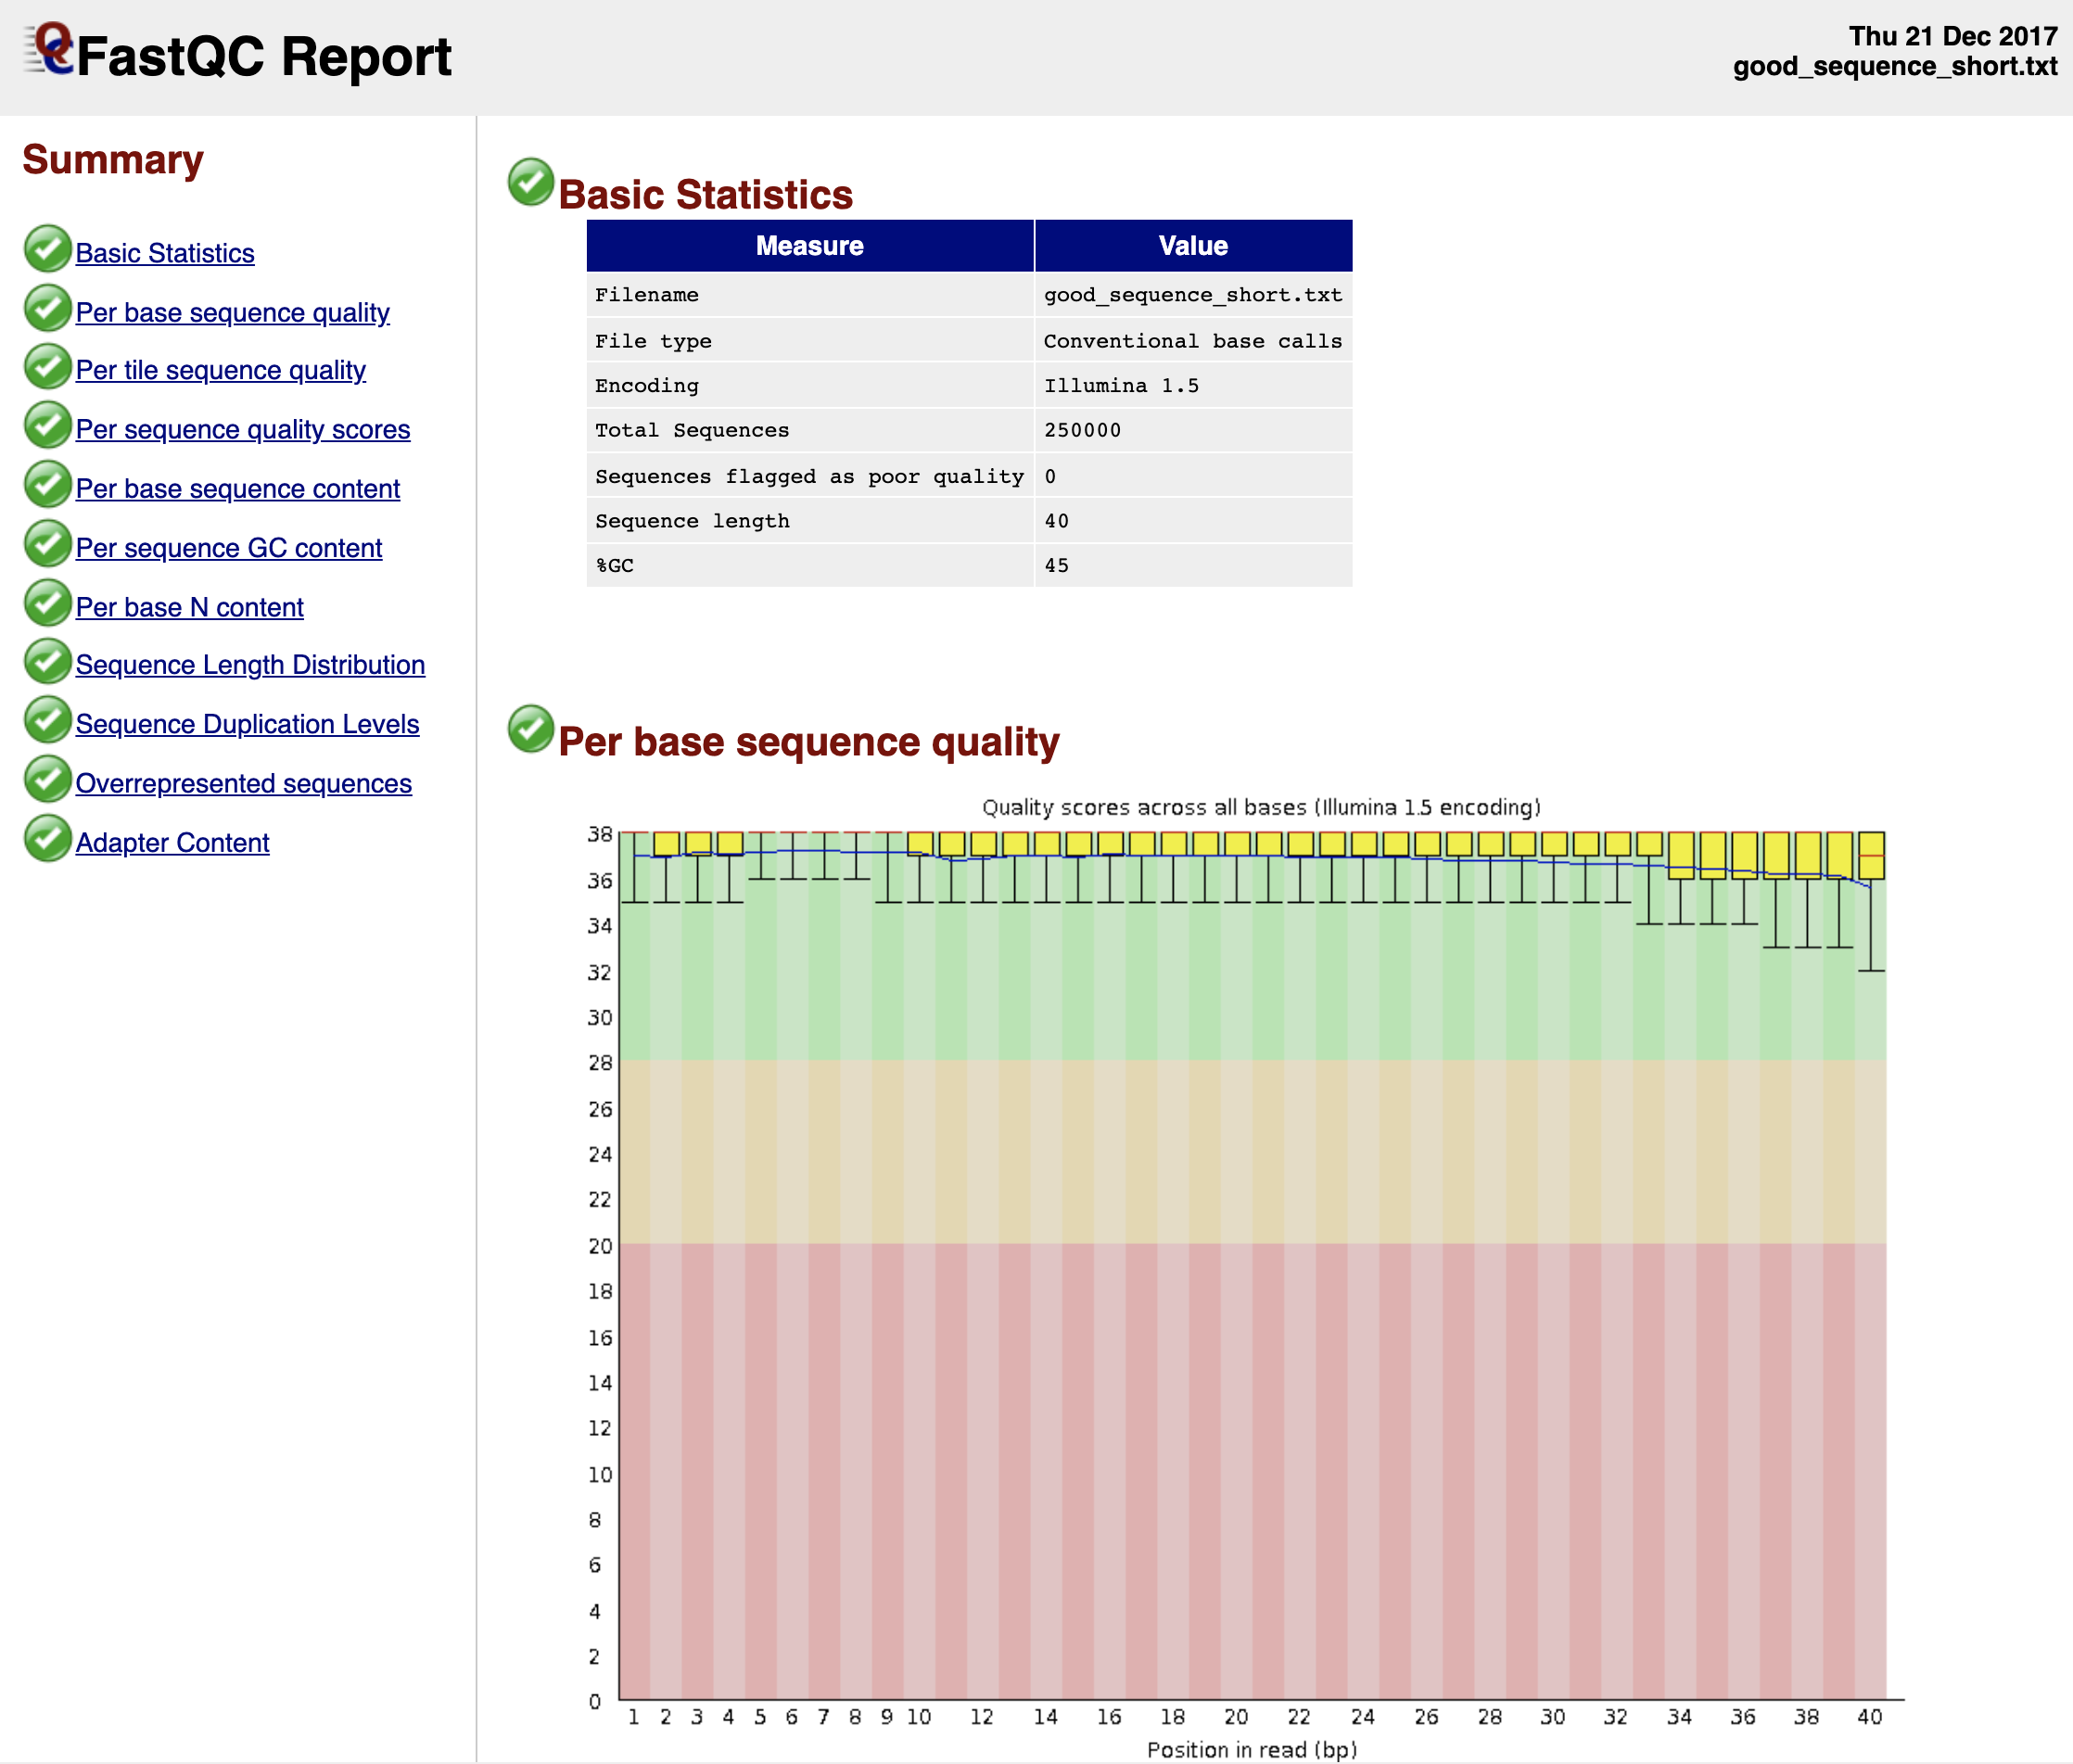Open the Basic Statistics summary link
The width and height of the screenshot is (2073, 1764).
tap(165, 254)
